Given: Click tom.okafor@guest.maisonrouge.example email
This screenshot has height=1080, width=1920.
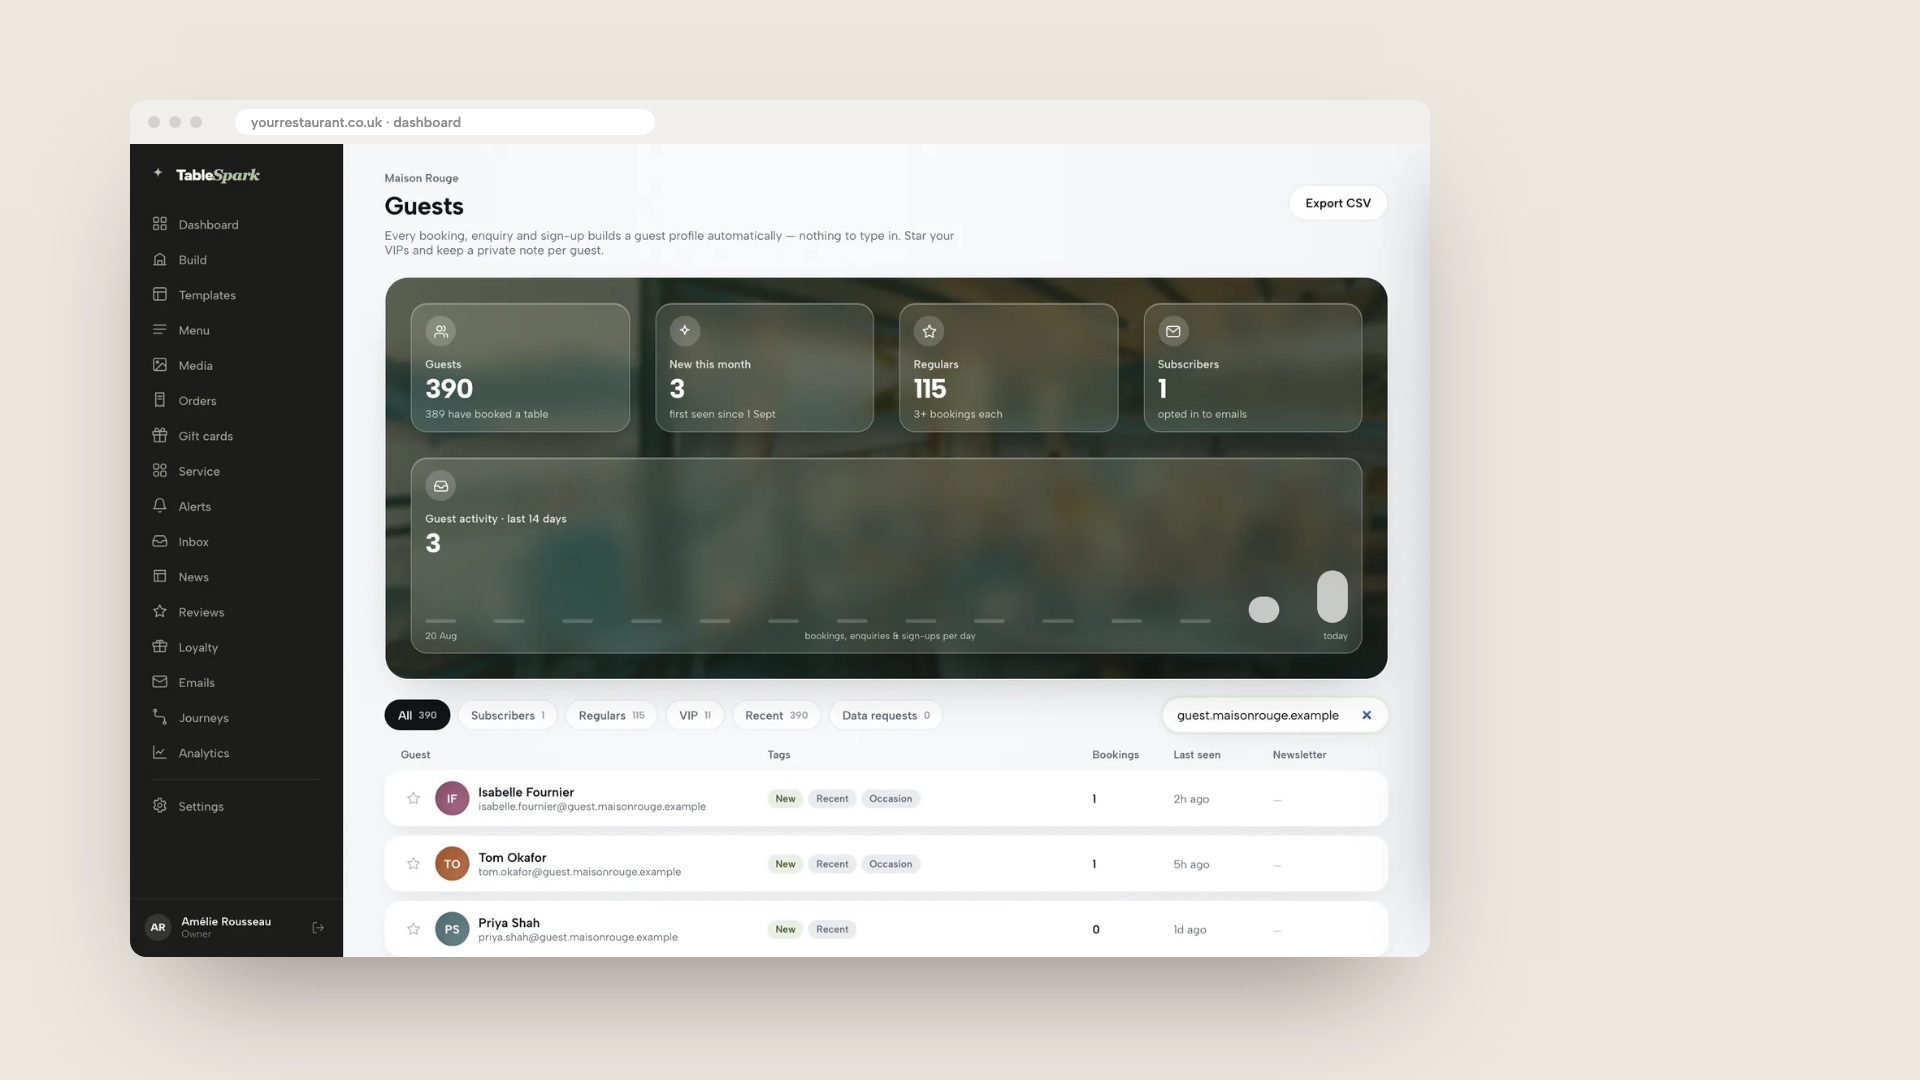Looking at the screenshot, I should (x=579, y=872).
